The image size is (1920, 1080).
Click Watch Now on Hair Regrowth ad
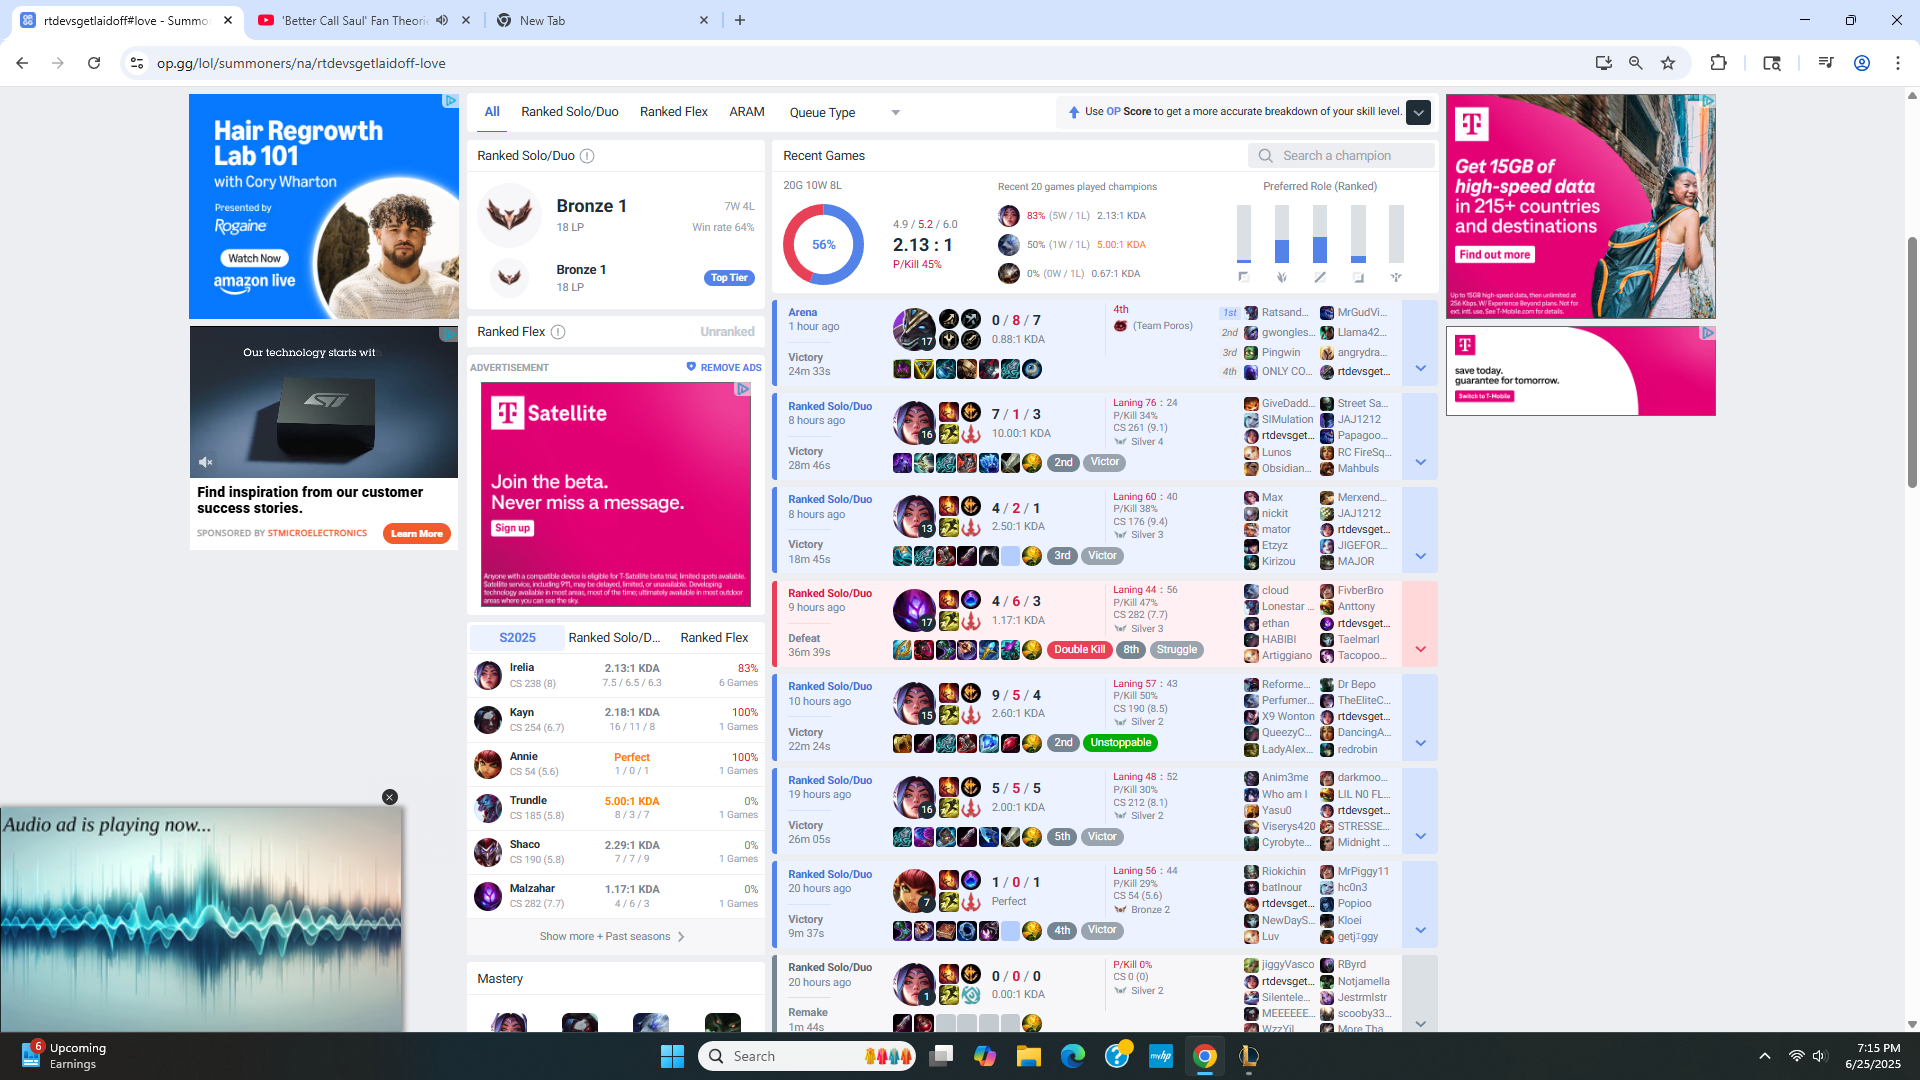coord(254,259)
